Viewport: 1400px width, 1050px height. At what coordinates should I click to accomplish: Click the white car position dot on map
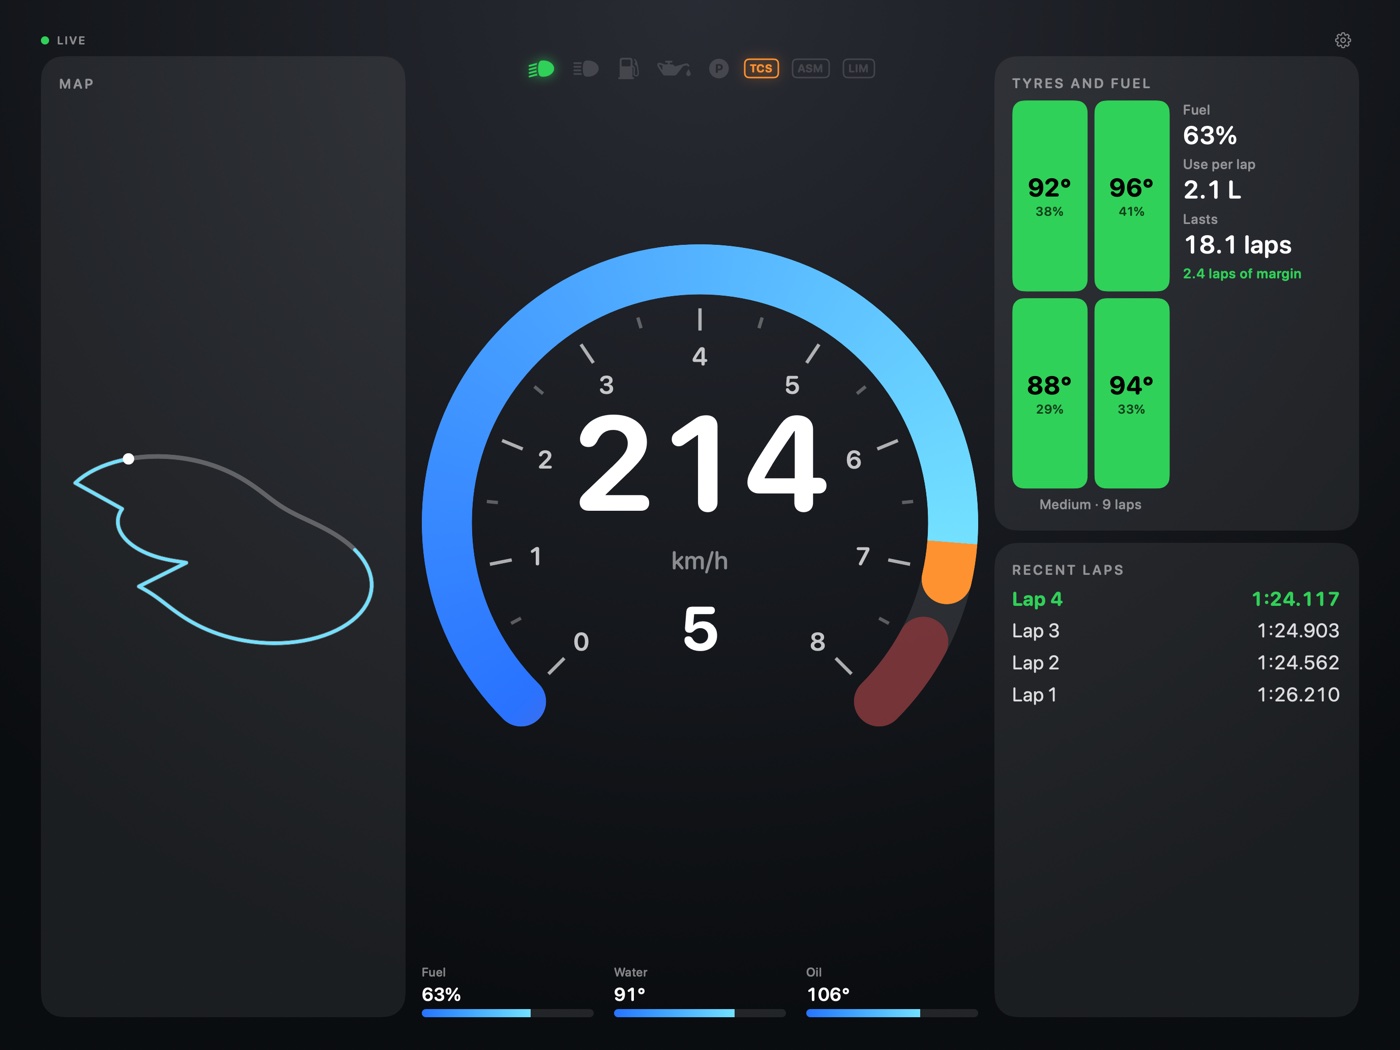coord(128,459)
